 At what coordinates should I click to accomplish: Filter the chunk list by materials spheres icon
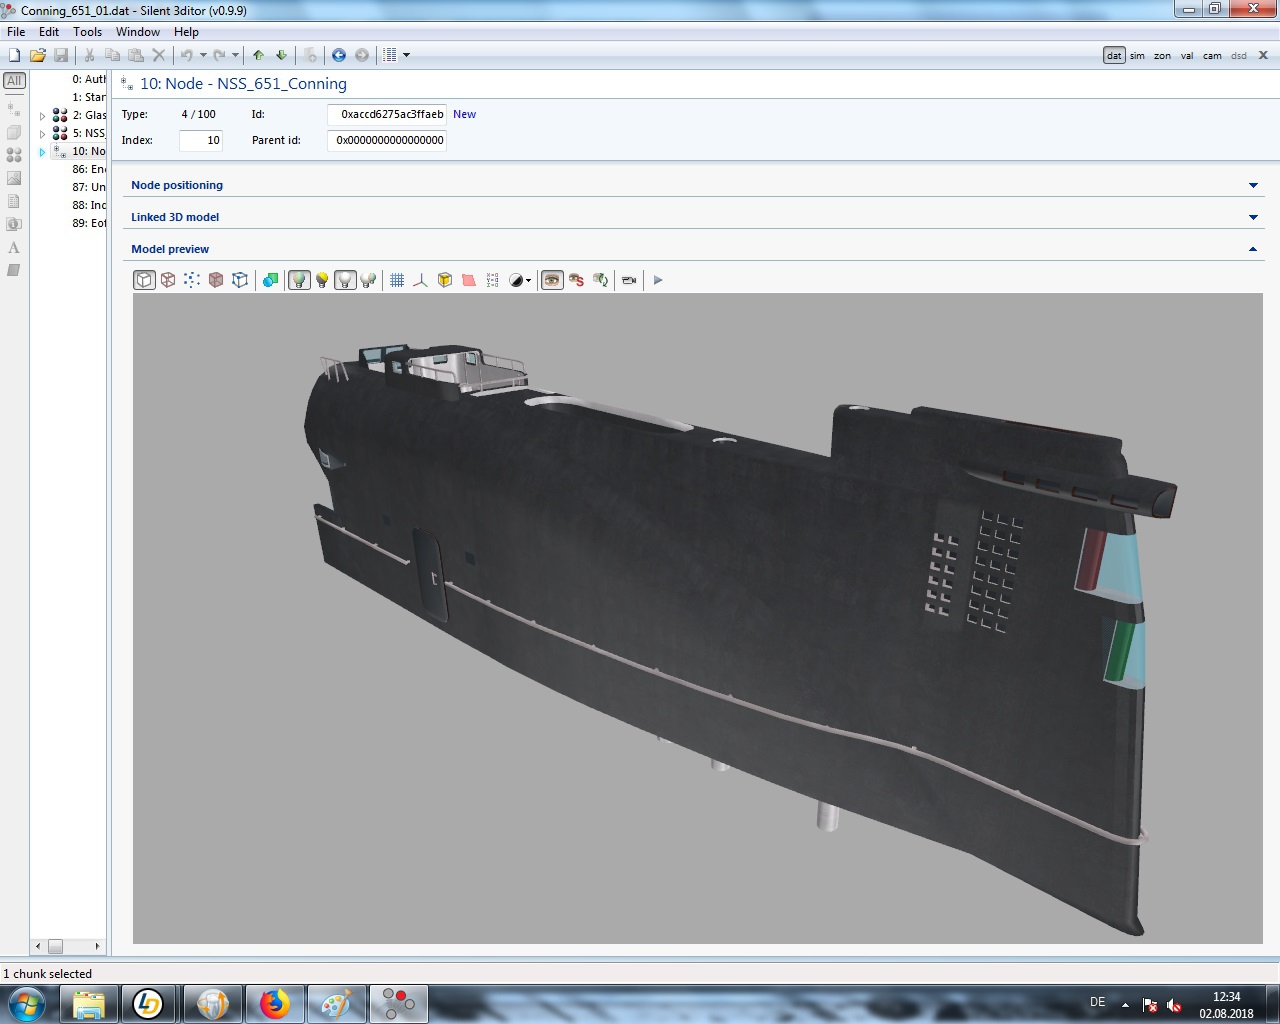[x=14, y=155]
